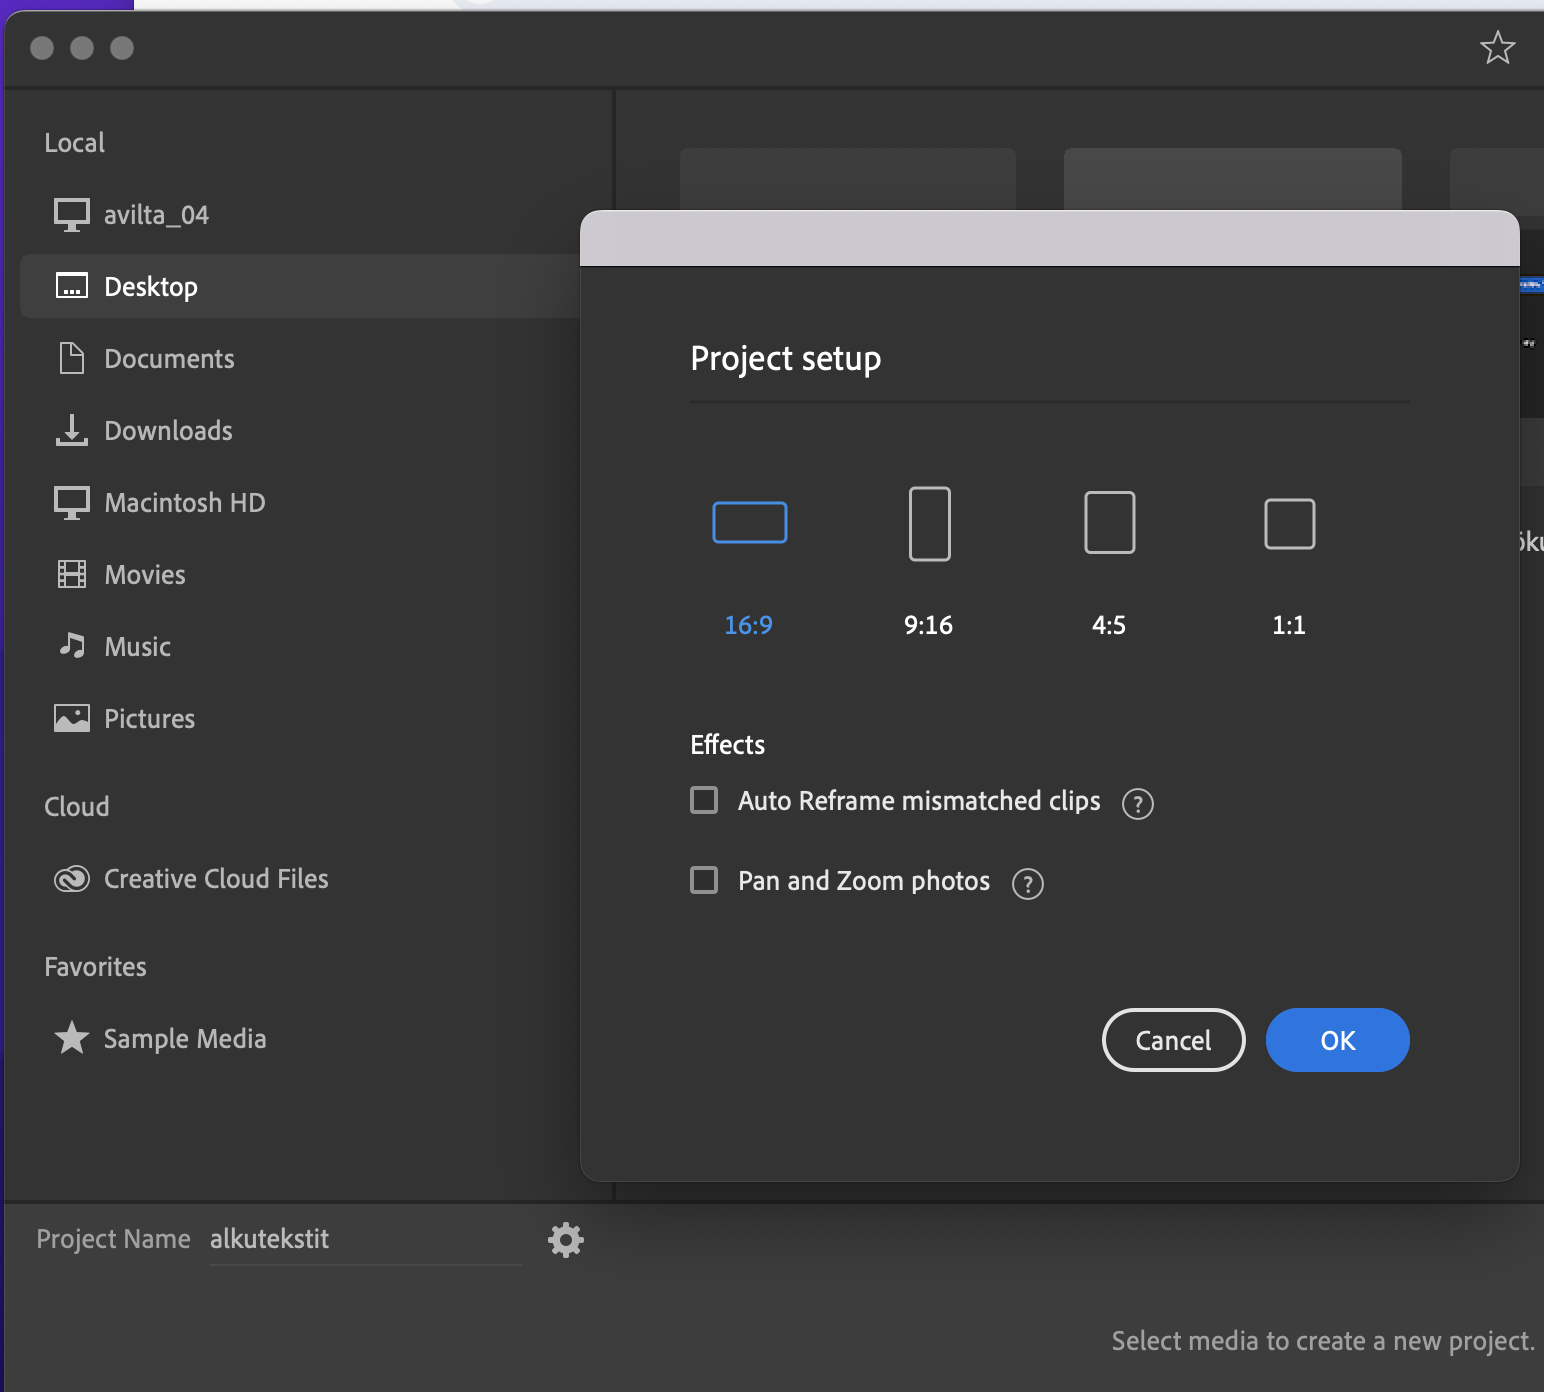Image resolution: width=1544 pixels, height=1392 pixels.
Task: Enable Auto Reframe mismatched clips checkbox
Action: click(704, 801)
